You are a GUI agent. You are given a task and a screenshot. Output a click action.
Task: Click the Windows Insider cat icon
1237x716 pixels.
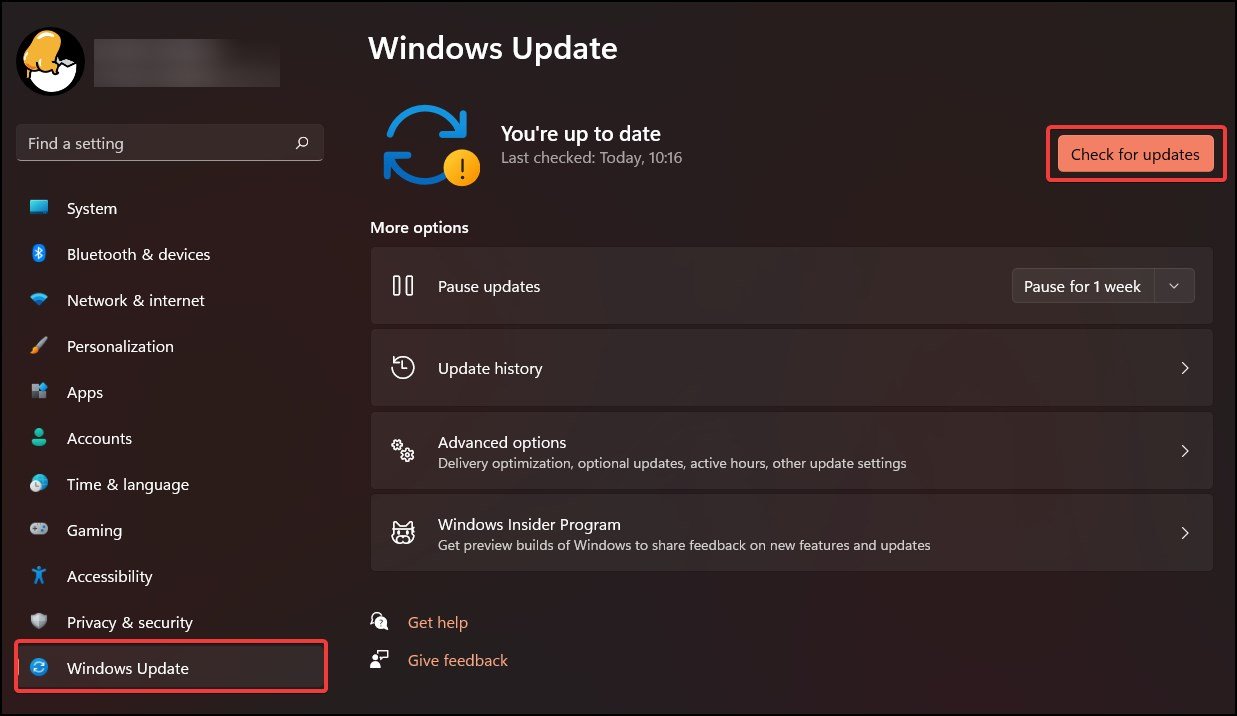(x=403, y=532)
